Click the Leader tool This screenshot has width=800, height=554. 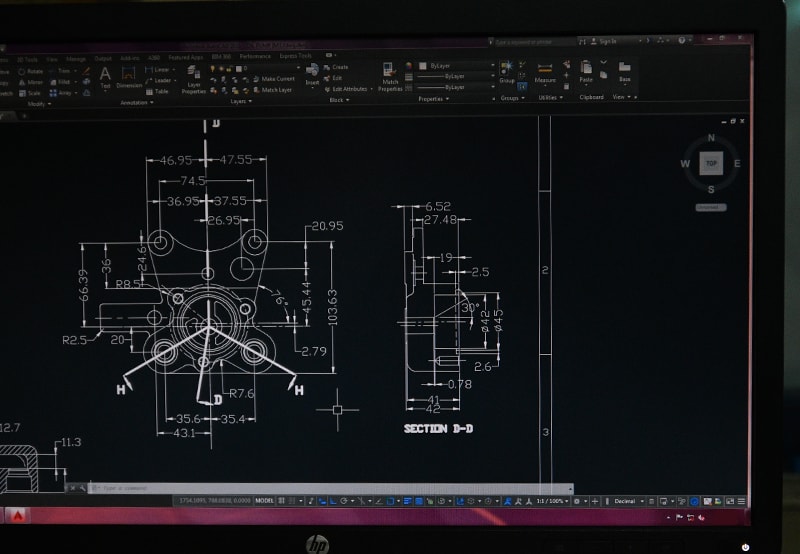point(159,81)
